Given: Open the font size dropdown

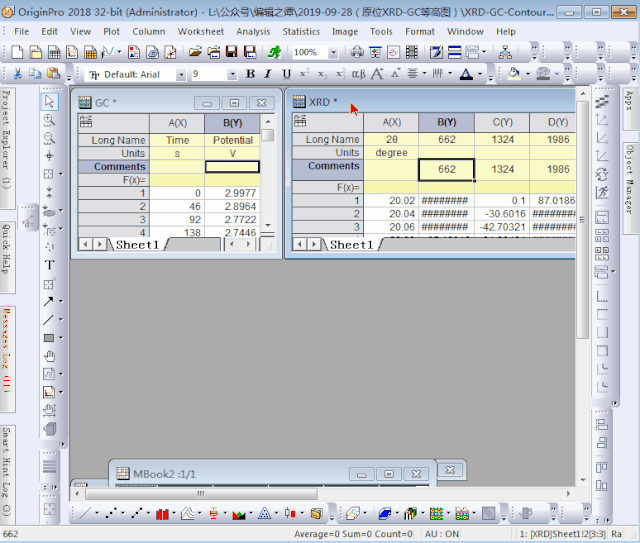Looking at the screenshot, I should [231, 75].
